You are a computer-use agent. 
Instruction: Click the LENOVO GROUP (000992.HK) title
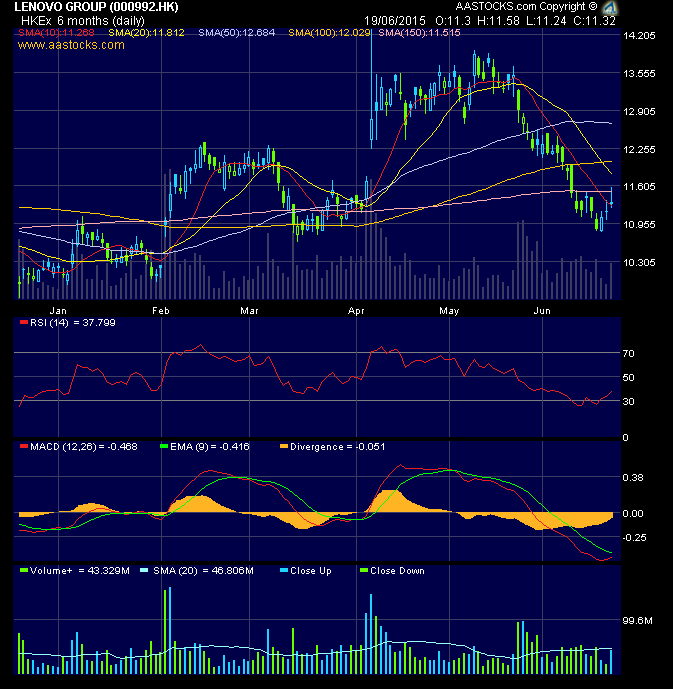[x=96, y=7]
